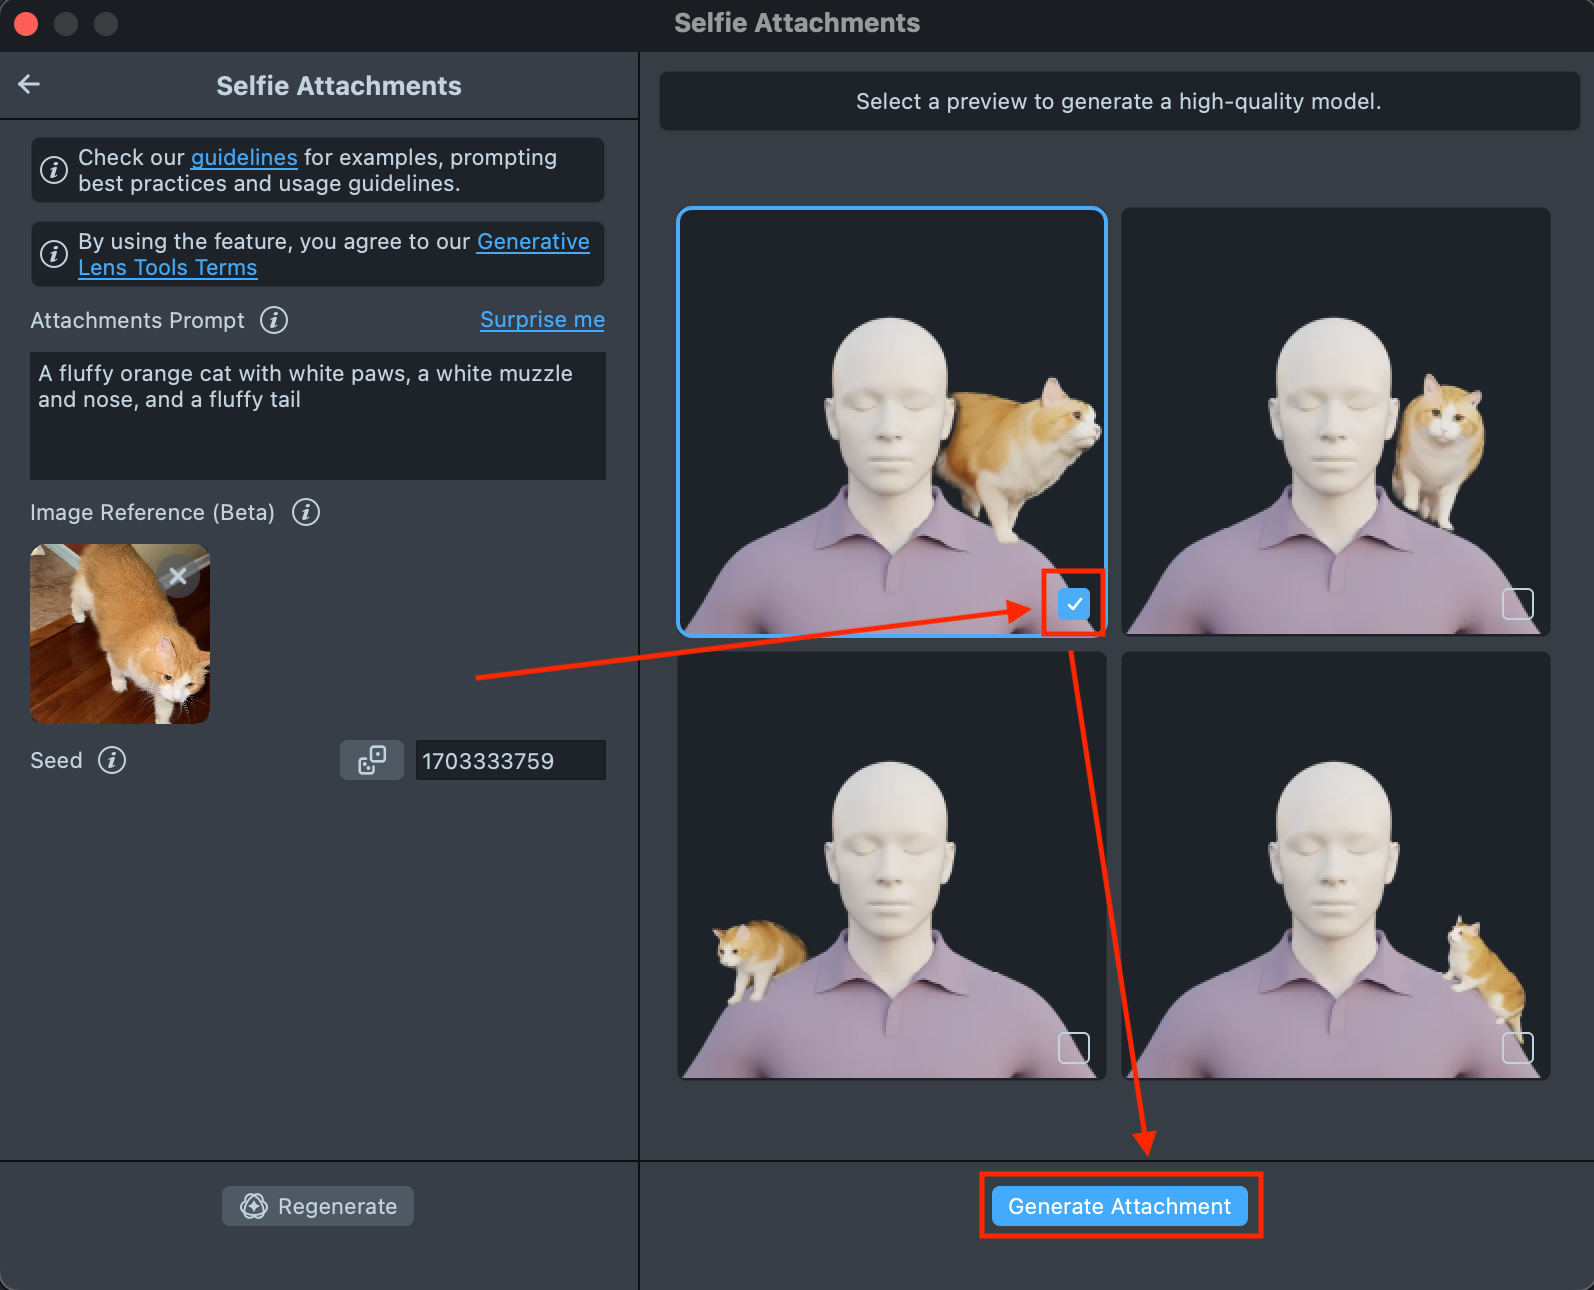The height and width of the screenshot is (1290, 1594).
Task: Click the Seed number input field
Action: point(510,760)
